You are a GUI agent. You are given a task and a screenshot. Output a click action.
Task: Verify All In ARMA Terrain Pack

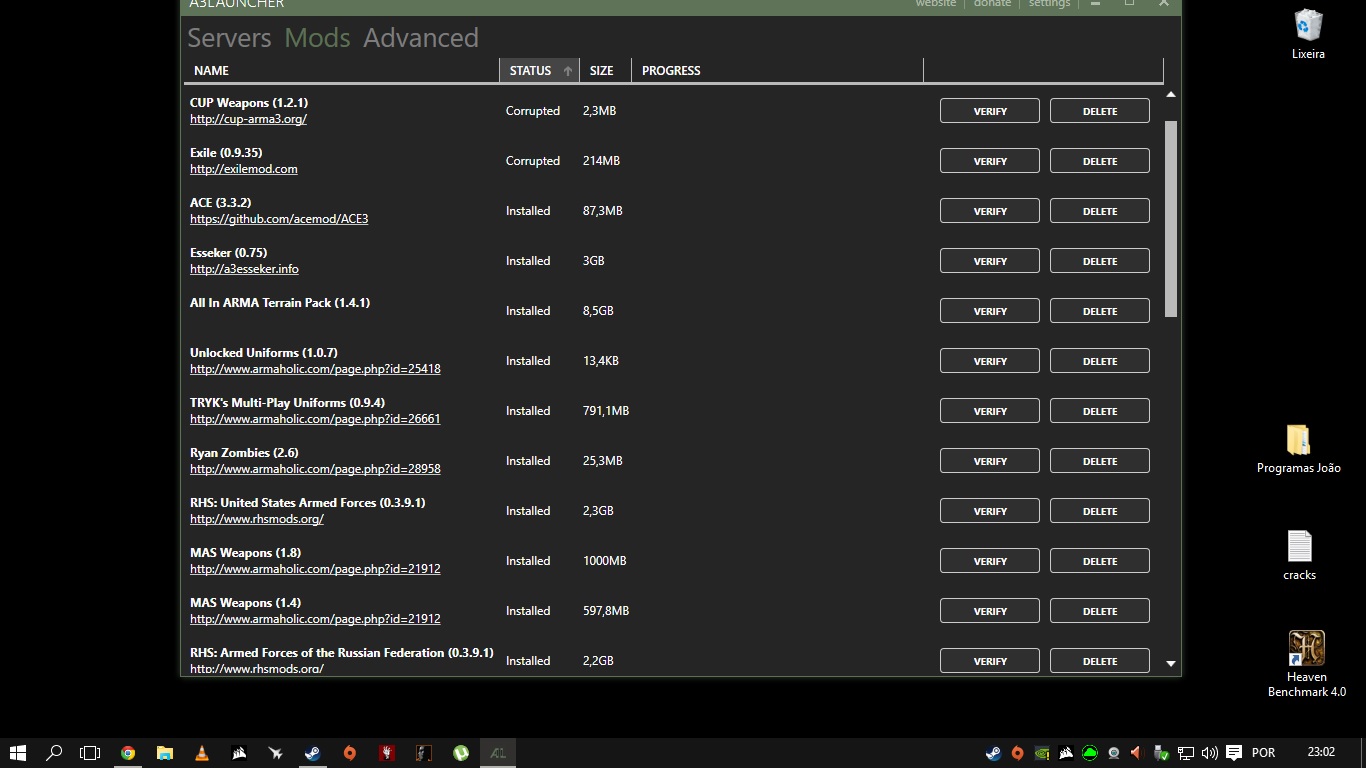tap(990, 311)
